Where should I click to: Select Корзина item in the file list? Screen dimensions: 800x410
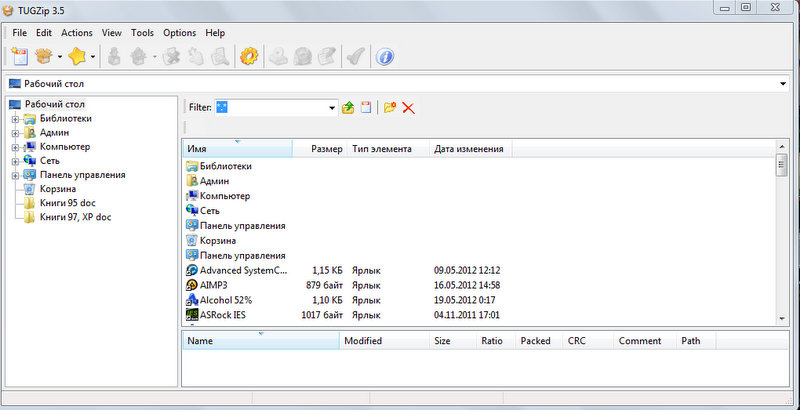(211, 240)
